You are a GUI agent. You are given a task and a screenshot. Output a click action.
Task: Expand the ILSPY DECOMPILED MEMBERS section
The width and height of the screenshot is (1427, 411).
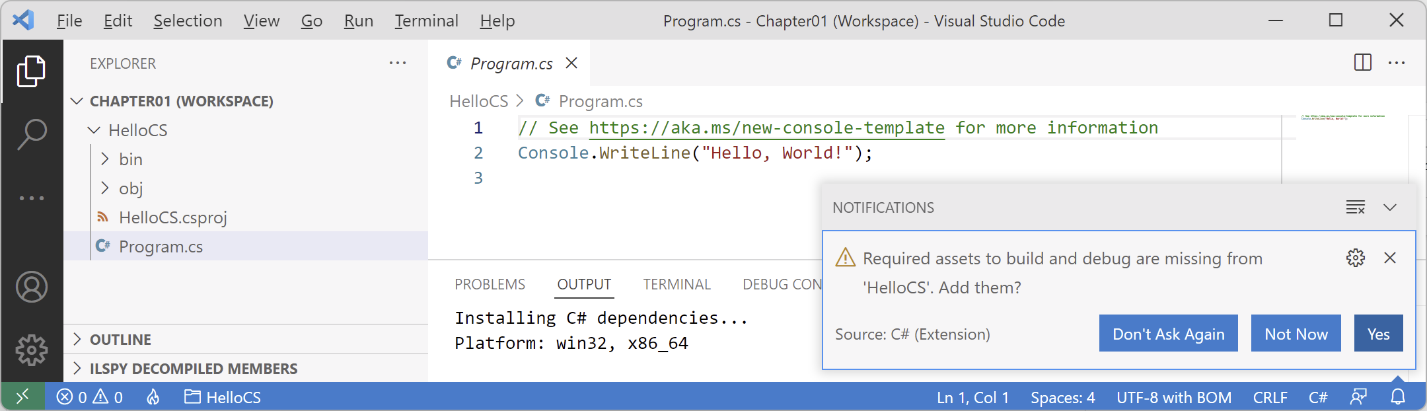[x=246, y=368]
